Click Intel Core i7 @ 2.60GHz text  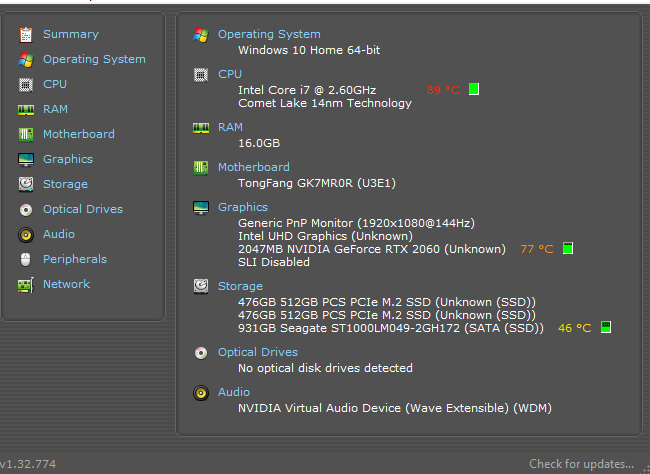(x=307, y=90)
